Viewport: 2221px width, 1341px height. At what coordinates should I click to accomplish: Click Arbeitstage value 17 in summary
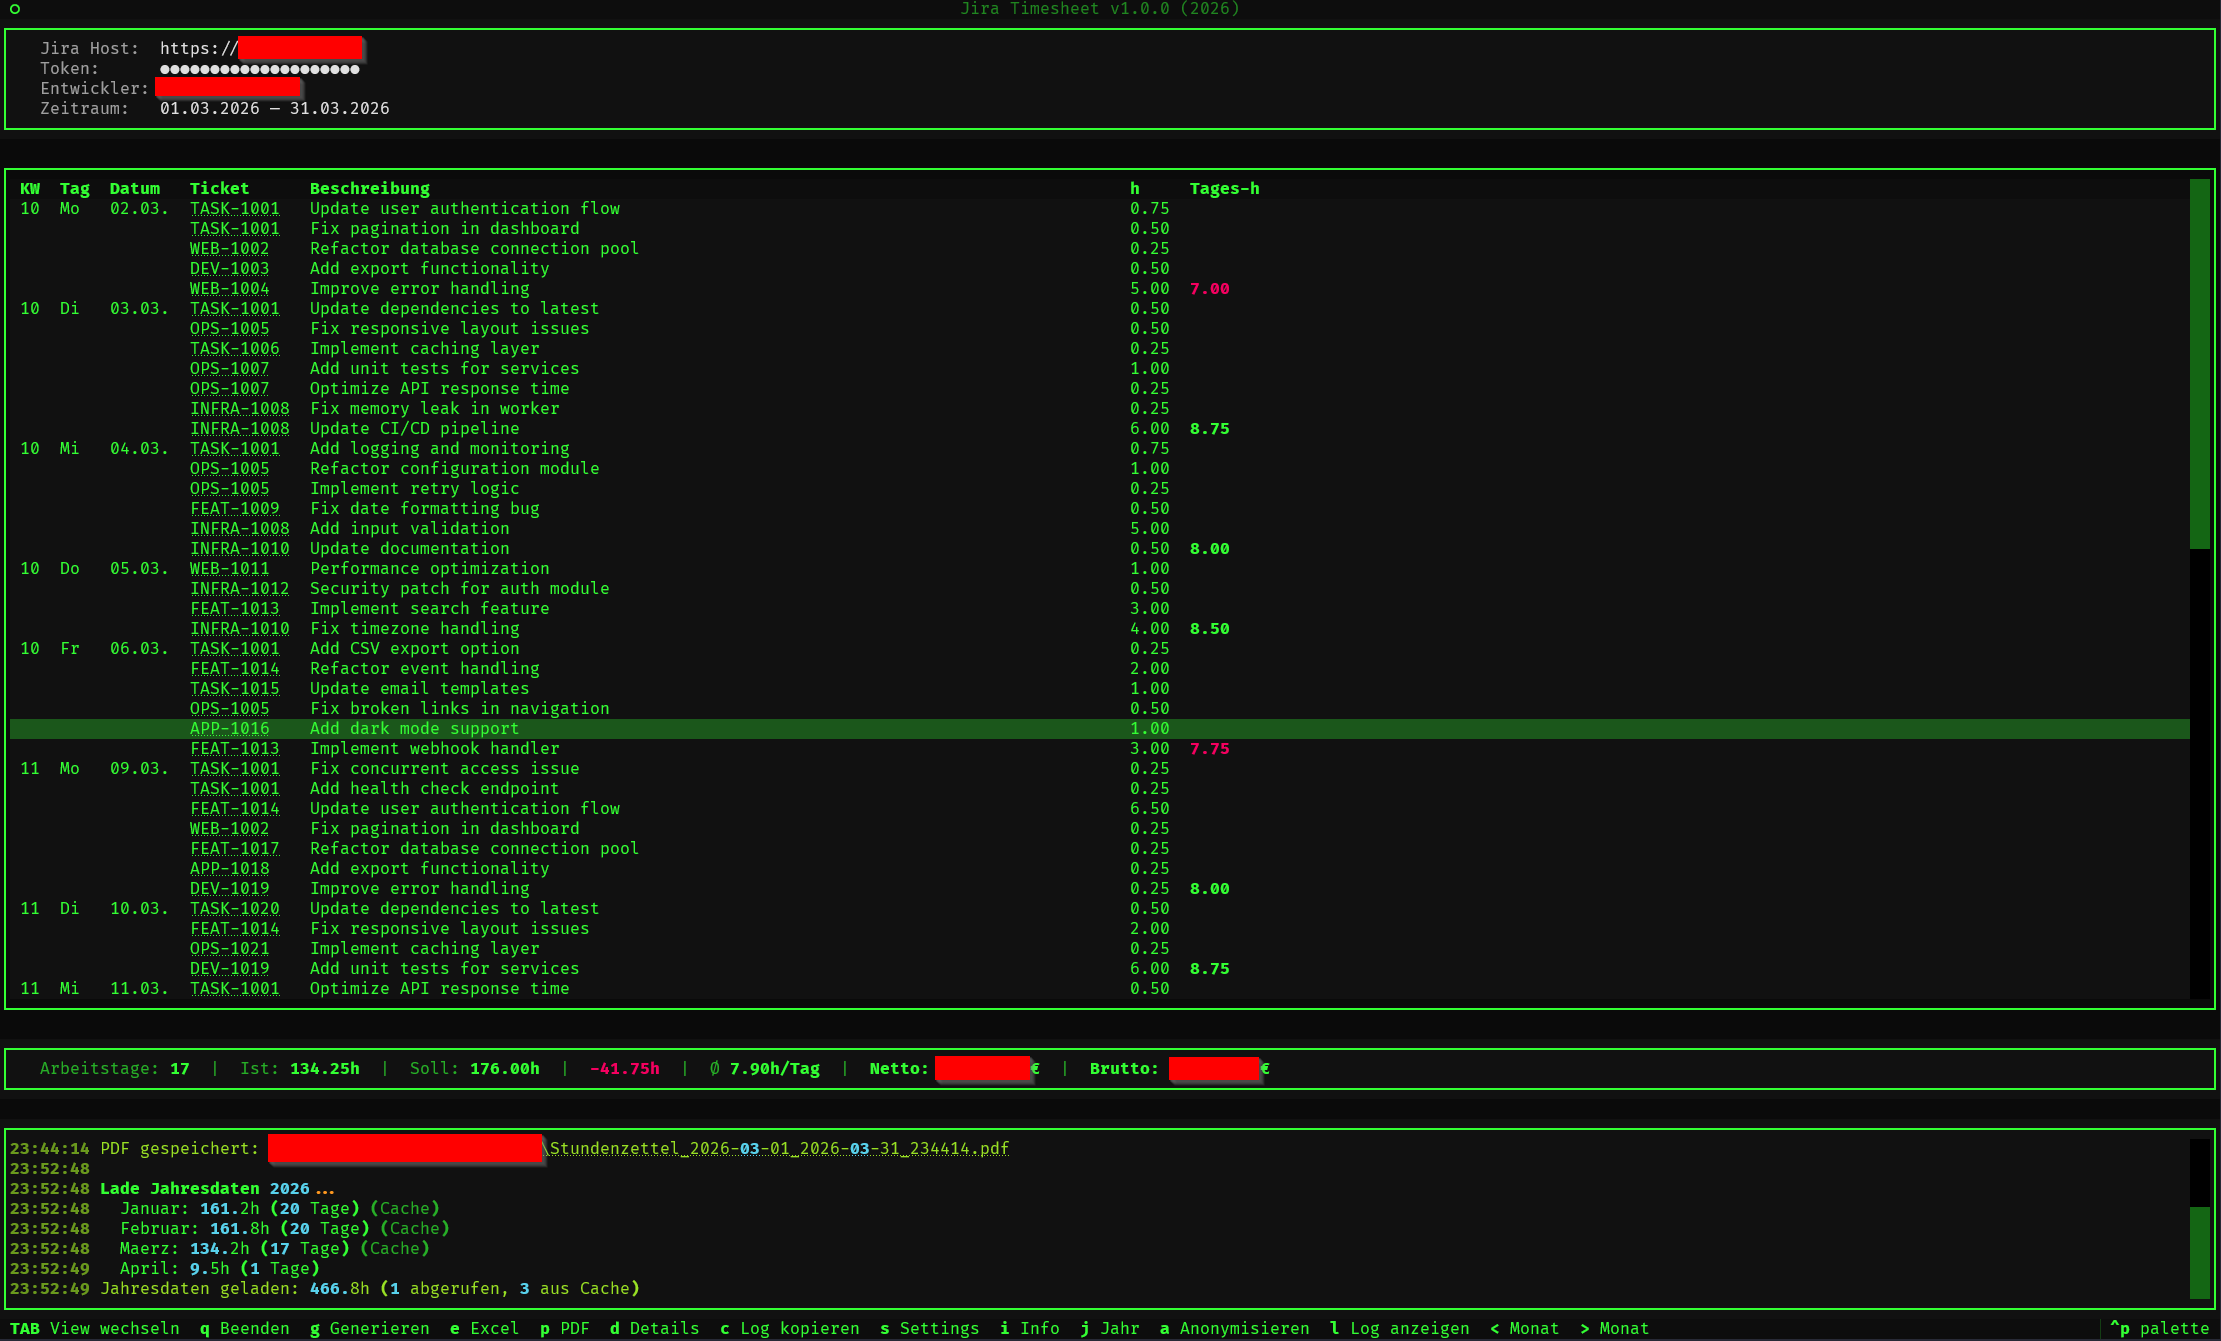(x=180, y=1068)
